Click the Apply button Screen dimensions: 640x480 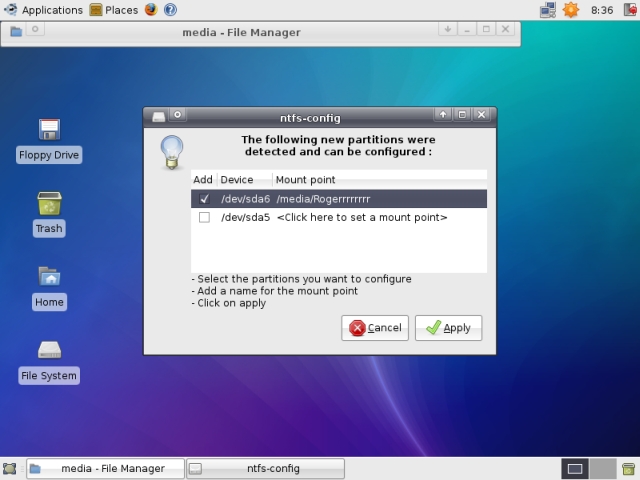448,328
